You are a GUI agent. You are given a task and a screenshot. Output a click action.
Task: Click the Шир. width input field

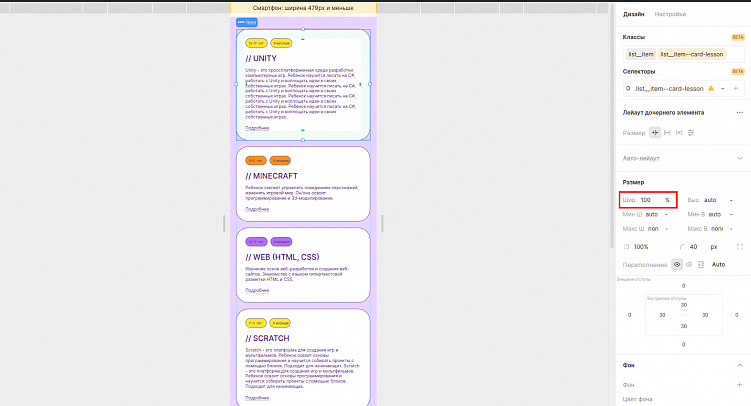(x=648, y=200)
